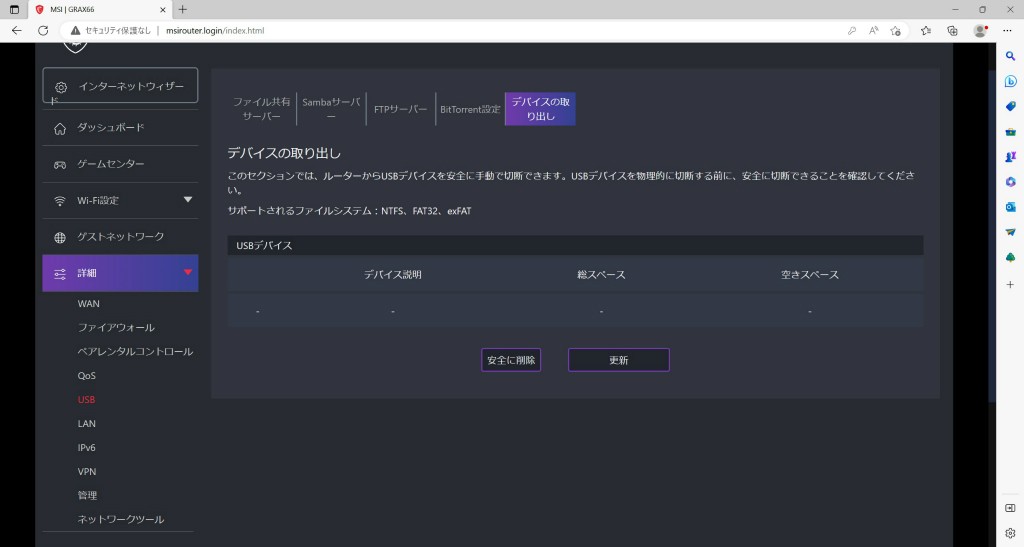Open the LAN submenu item
1024x547 pixels.
pyautogui.click(x=87, y=424)
